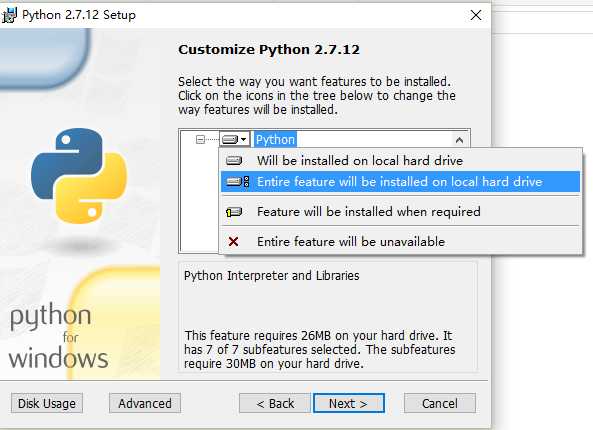This screenshot has height=430, width=593.
Task: Click the hard drive icon beside 'Will be installed'
Action: tap(234, 161)
